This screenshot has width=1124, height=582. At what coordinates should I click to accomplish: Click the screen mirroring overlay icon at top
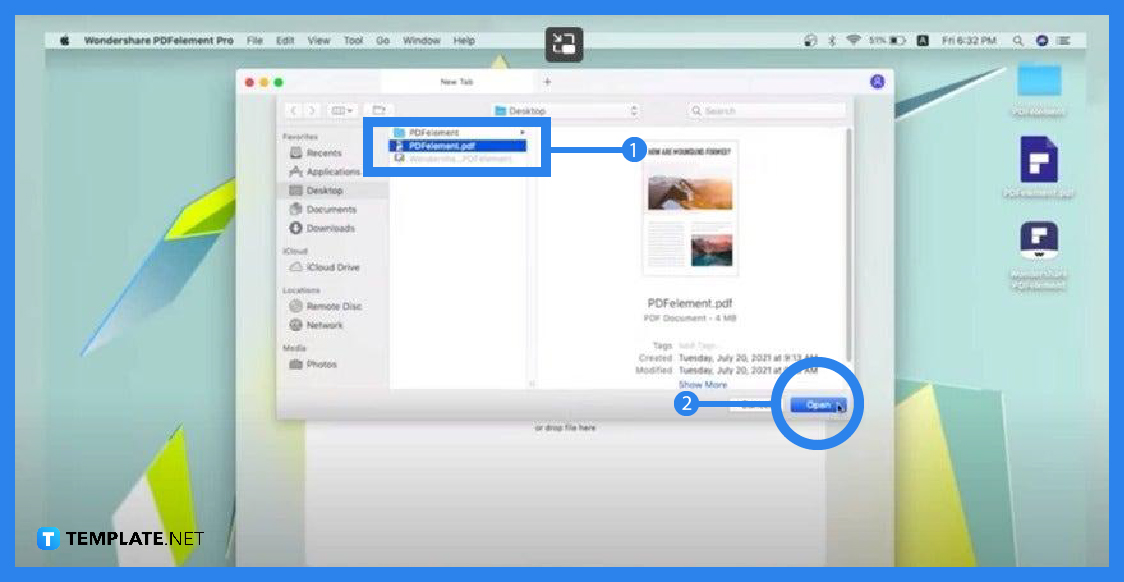(x=565, y=44)
